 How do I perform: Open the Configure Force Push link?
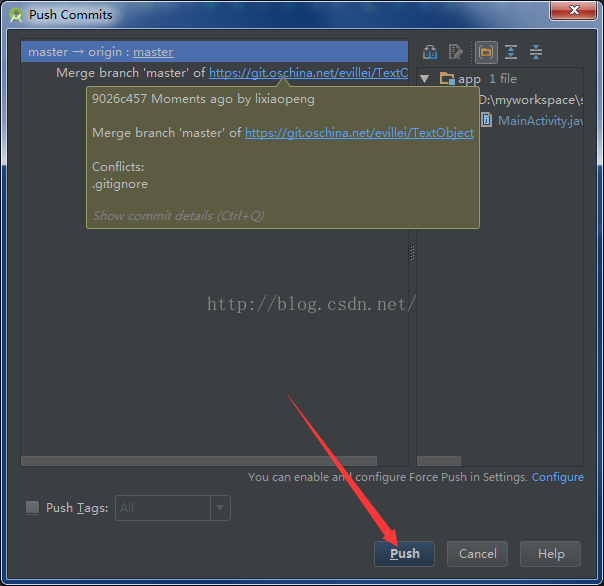557,477
